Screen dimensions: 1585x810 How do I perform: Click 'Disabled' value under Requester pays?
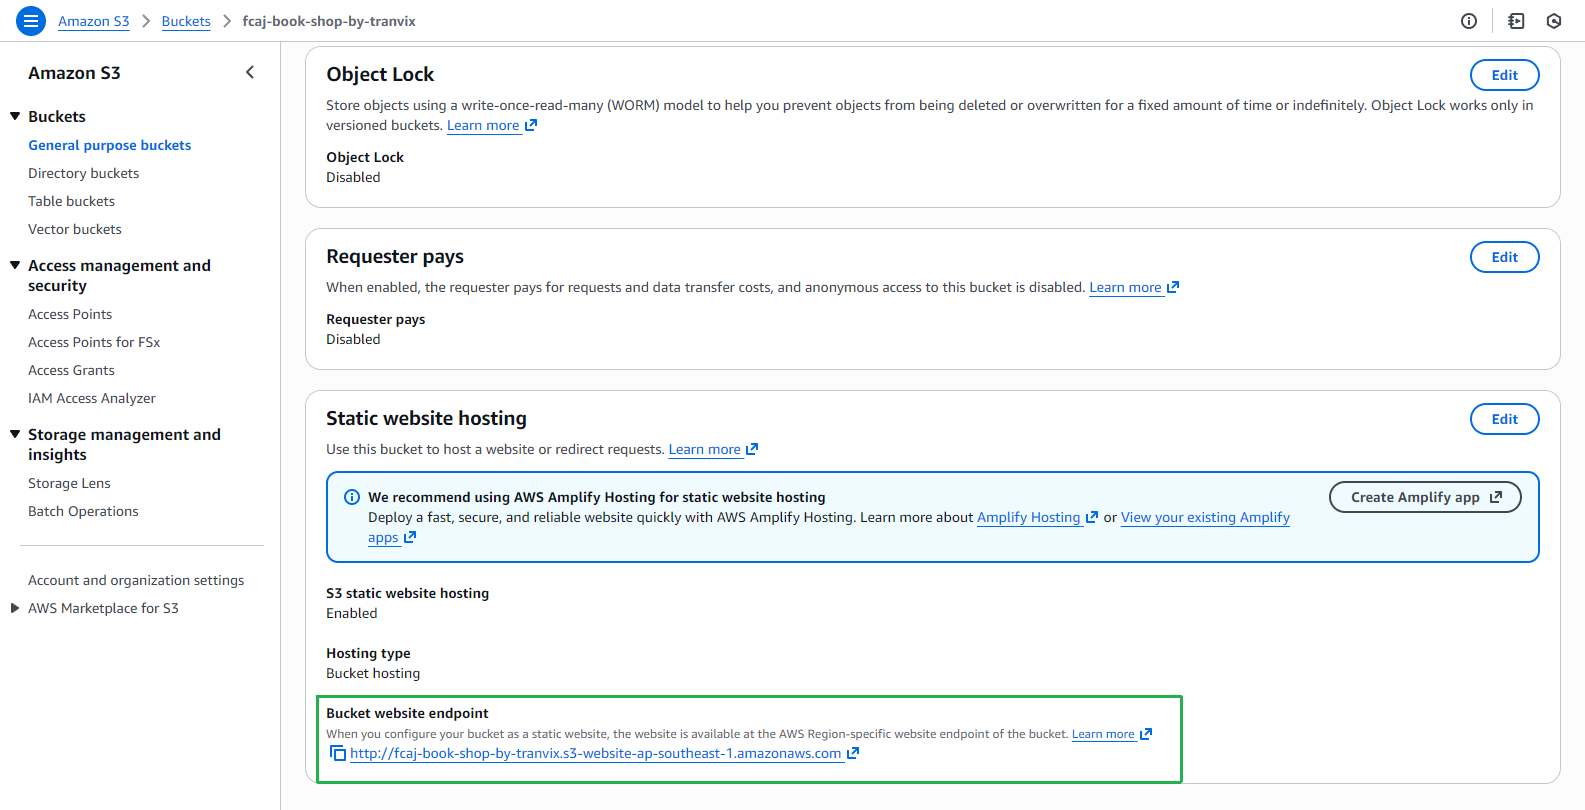coord(353,339)
